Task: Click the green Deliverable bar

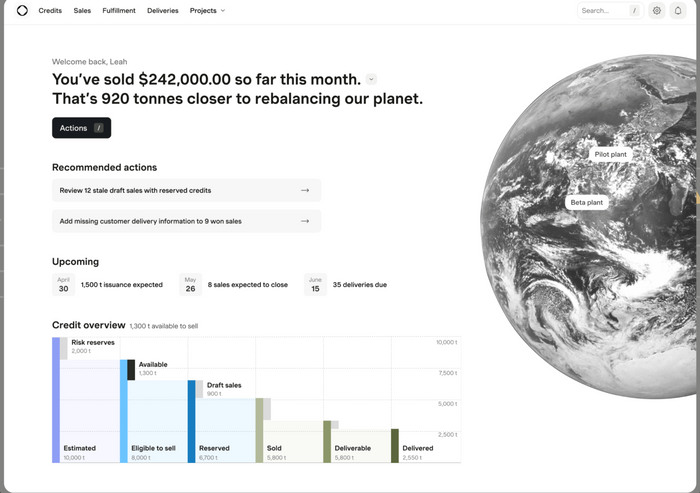Action: (327, 442)
